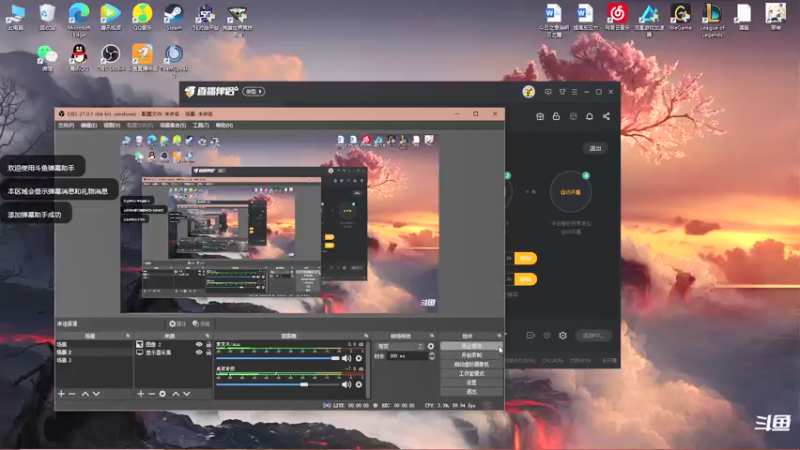Open the Steam desktop shortcut
The width and height of the screenshot is (800, 450).
pos(173,17)
